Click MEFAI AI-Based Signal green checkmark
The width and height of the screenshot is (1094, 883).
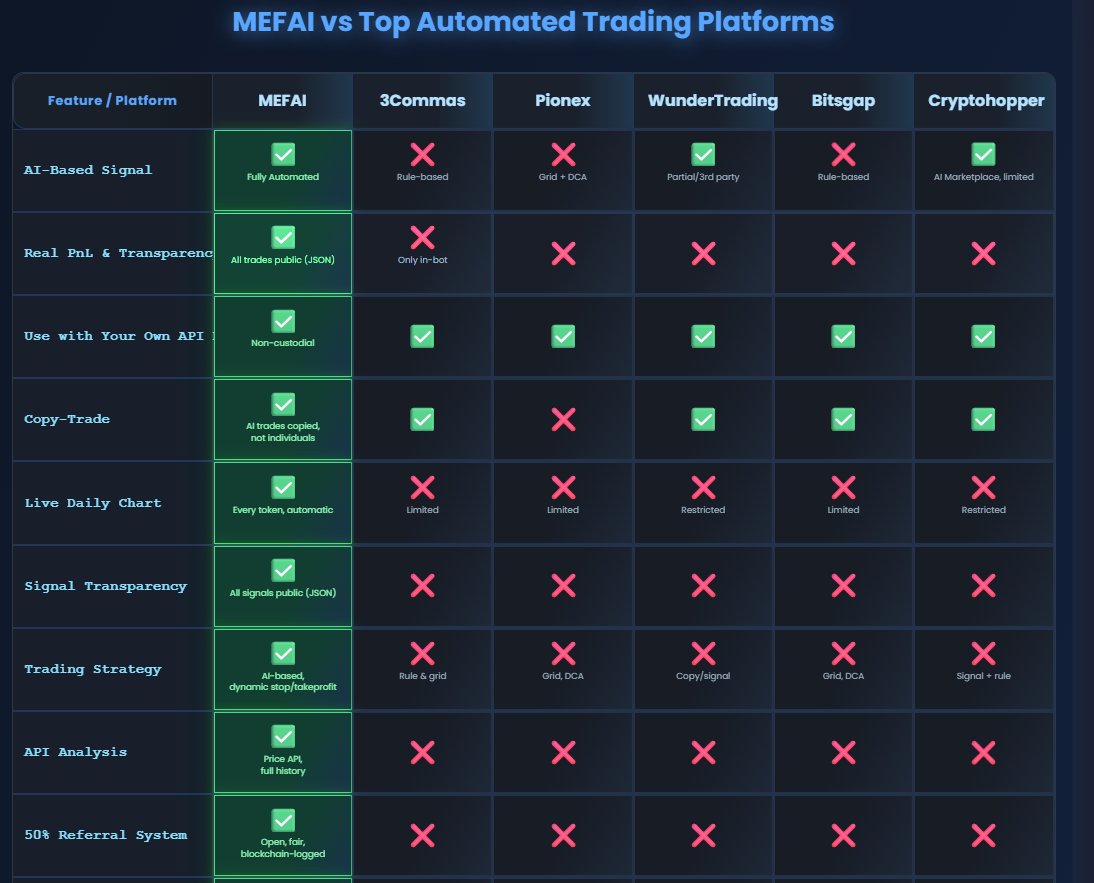coord(283,154)
